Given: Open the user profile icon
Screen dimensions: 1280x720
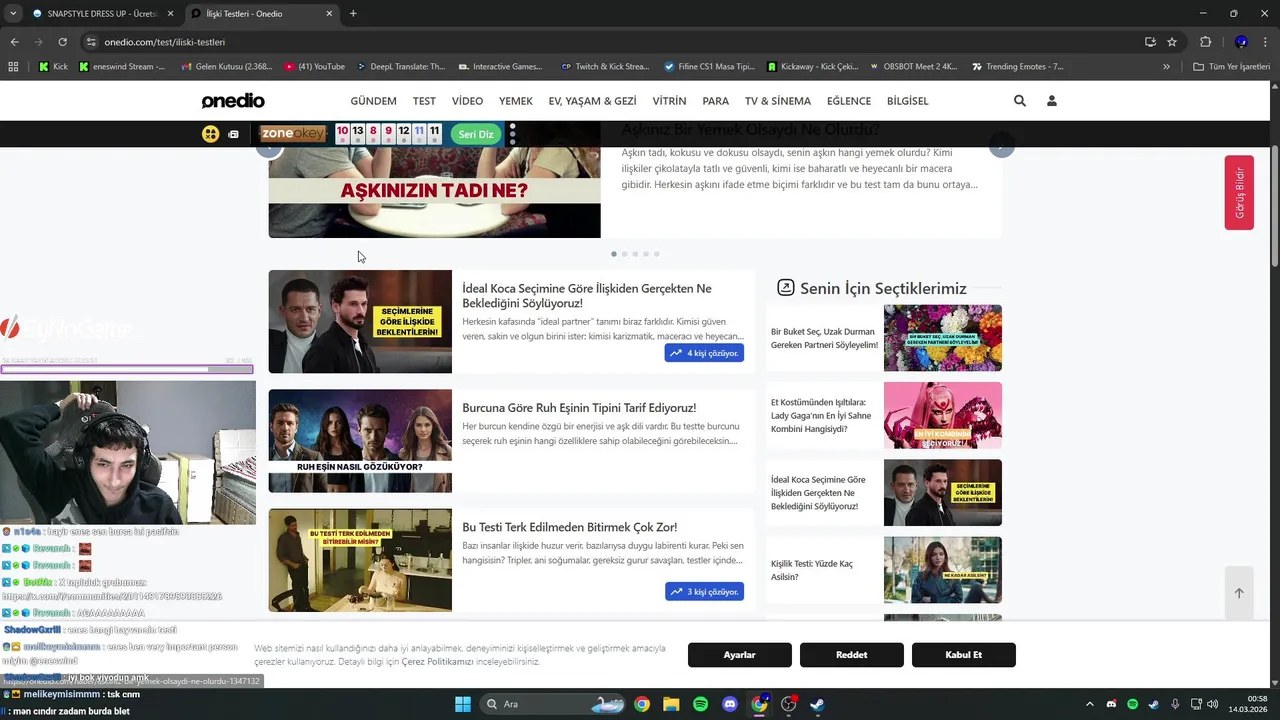Looking at the screenshot, I should point(1052,101).
